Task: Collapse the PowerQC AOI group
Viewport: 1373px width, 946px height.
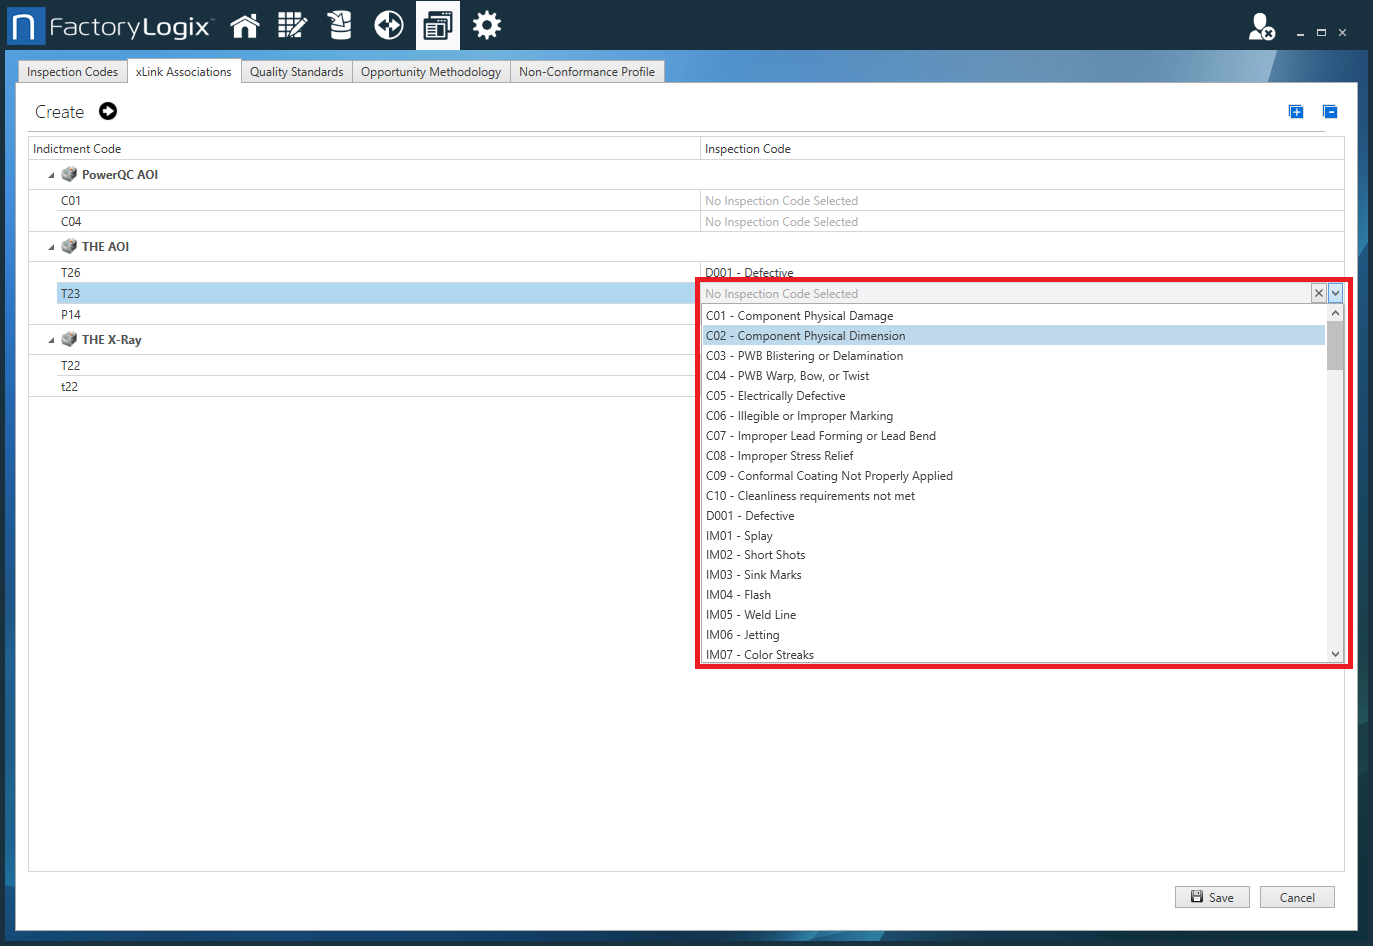Action: (x=49, y=173)
